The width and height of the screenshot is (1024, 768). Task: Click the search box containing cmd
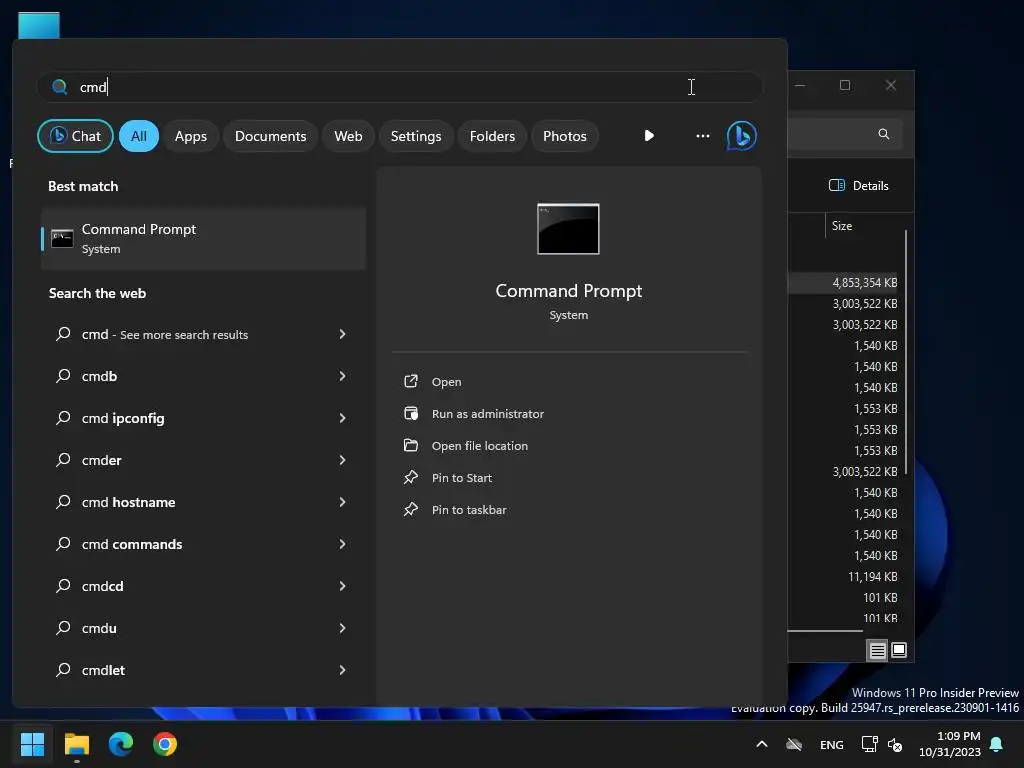400,87
